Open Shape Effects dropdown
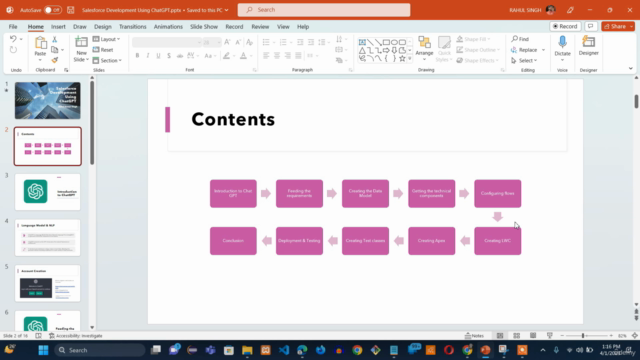The image size is (640, 360). [478, 60]
